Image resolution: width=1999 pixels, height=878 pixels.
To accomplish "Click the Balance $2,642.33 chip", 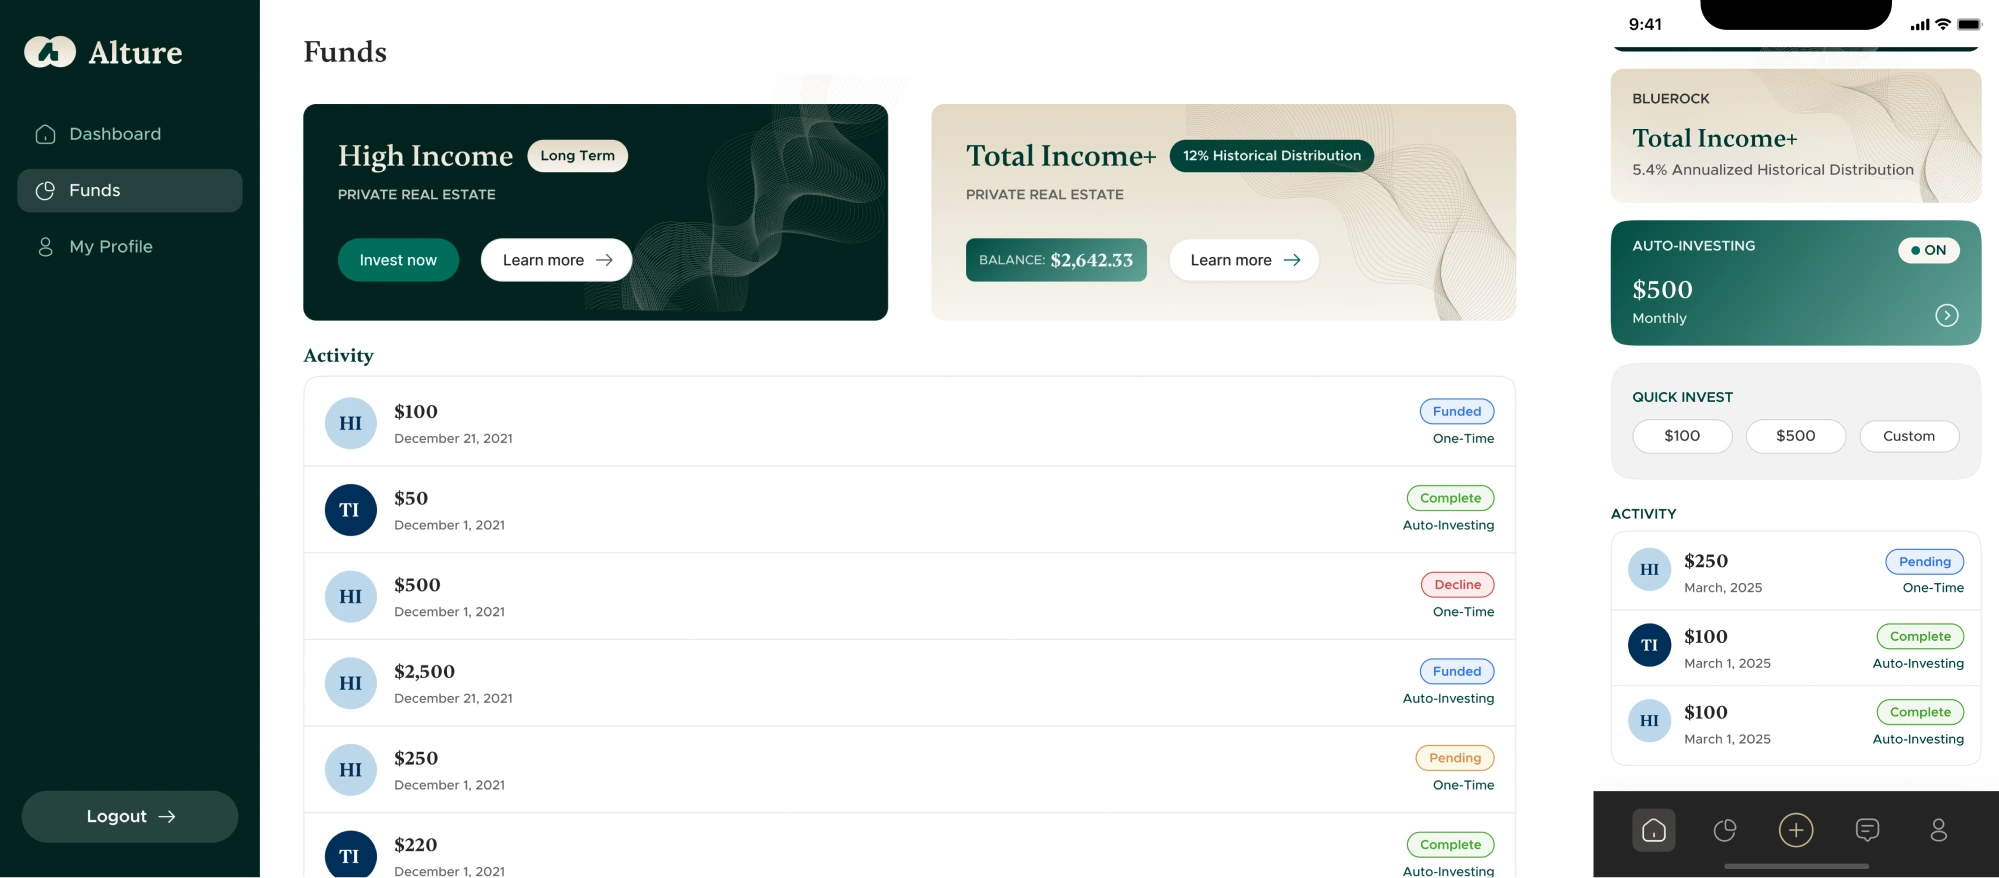I will coord(1056,260).
